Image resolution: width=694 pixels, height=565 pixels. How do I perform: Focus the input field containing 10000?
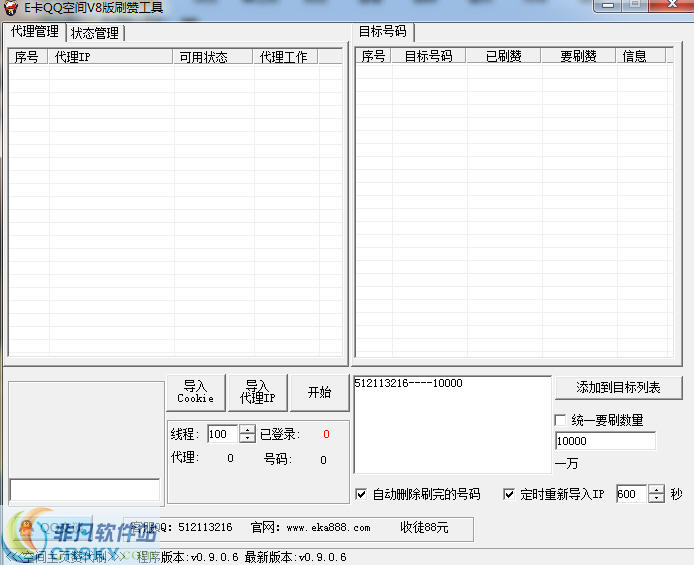point(605,441)
